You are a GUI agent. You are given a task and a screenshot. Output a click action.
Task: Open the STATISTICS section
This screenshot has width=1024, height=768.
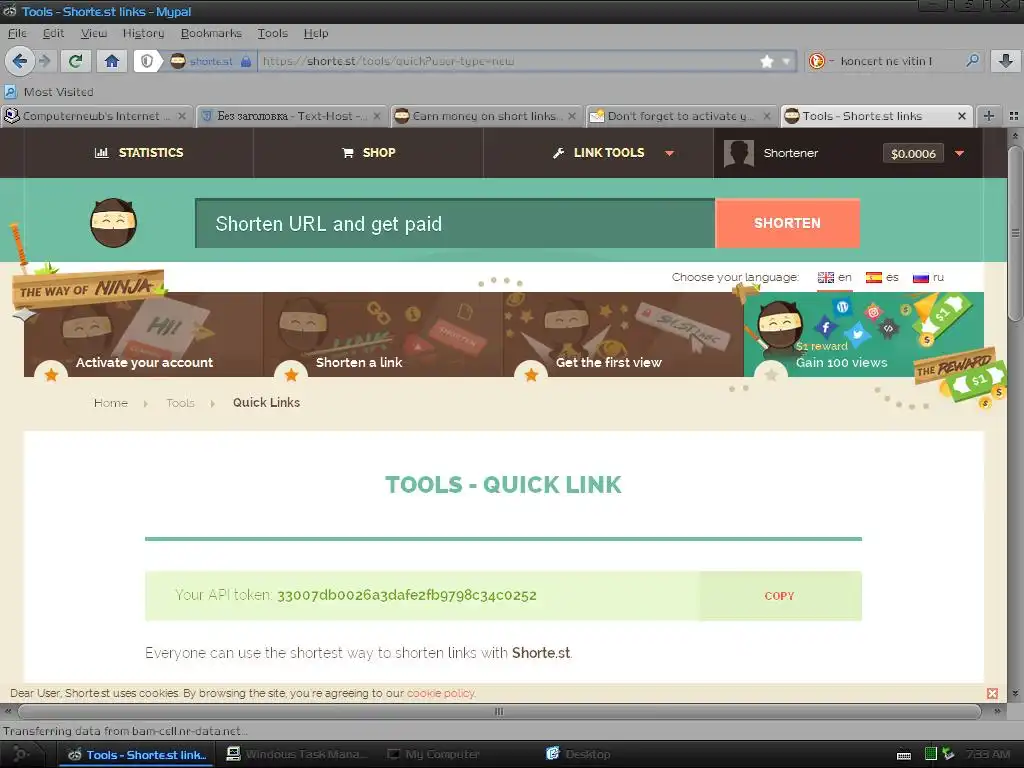pos(139,153)
